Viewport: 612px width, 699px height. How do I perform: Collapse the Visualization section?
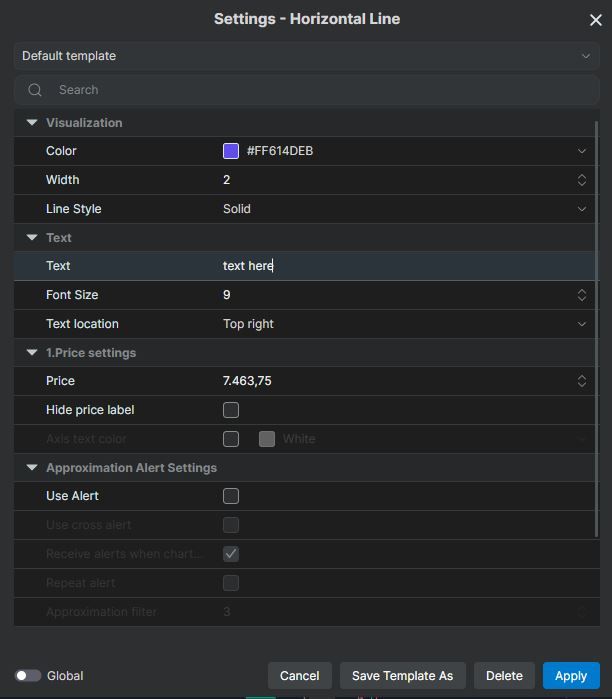(32, 122)
